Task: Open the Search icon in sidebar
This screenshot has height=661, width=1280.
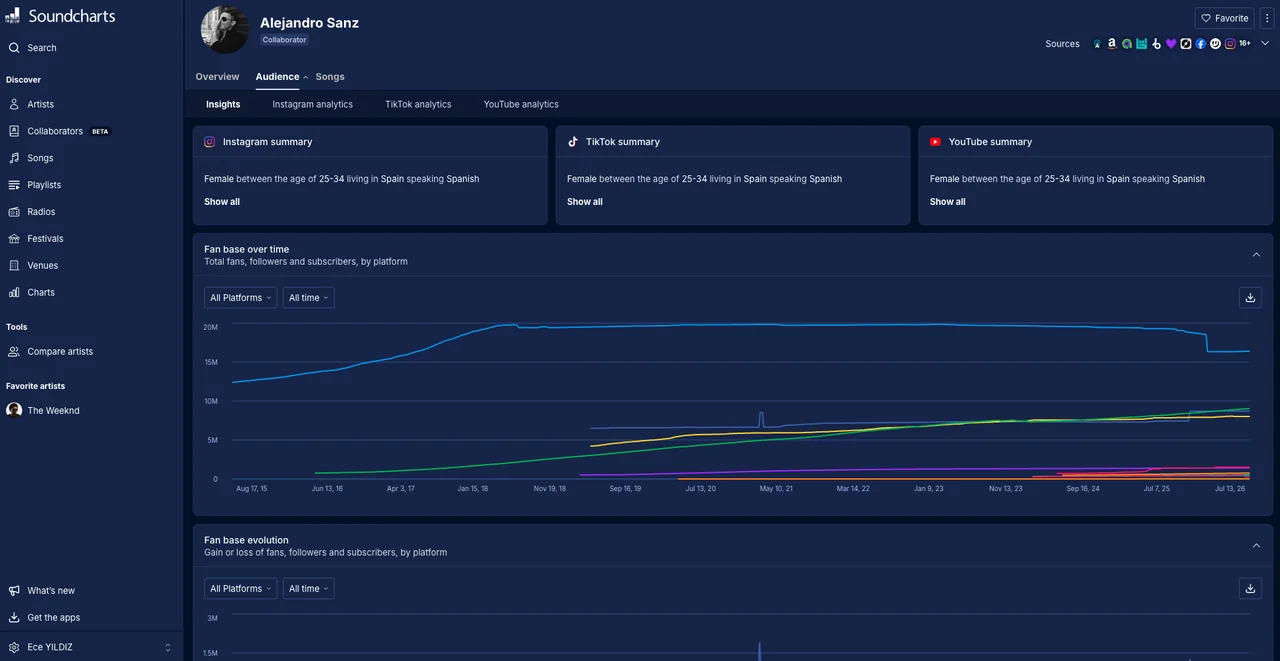Action: [14, 48]
